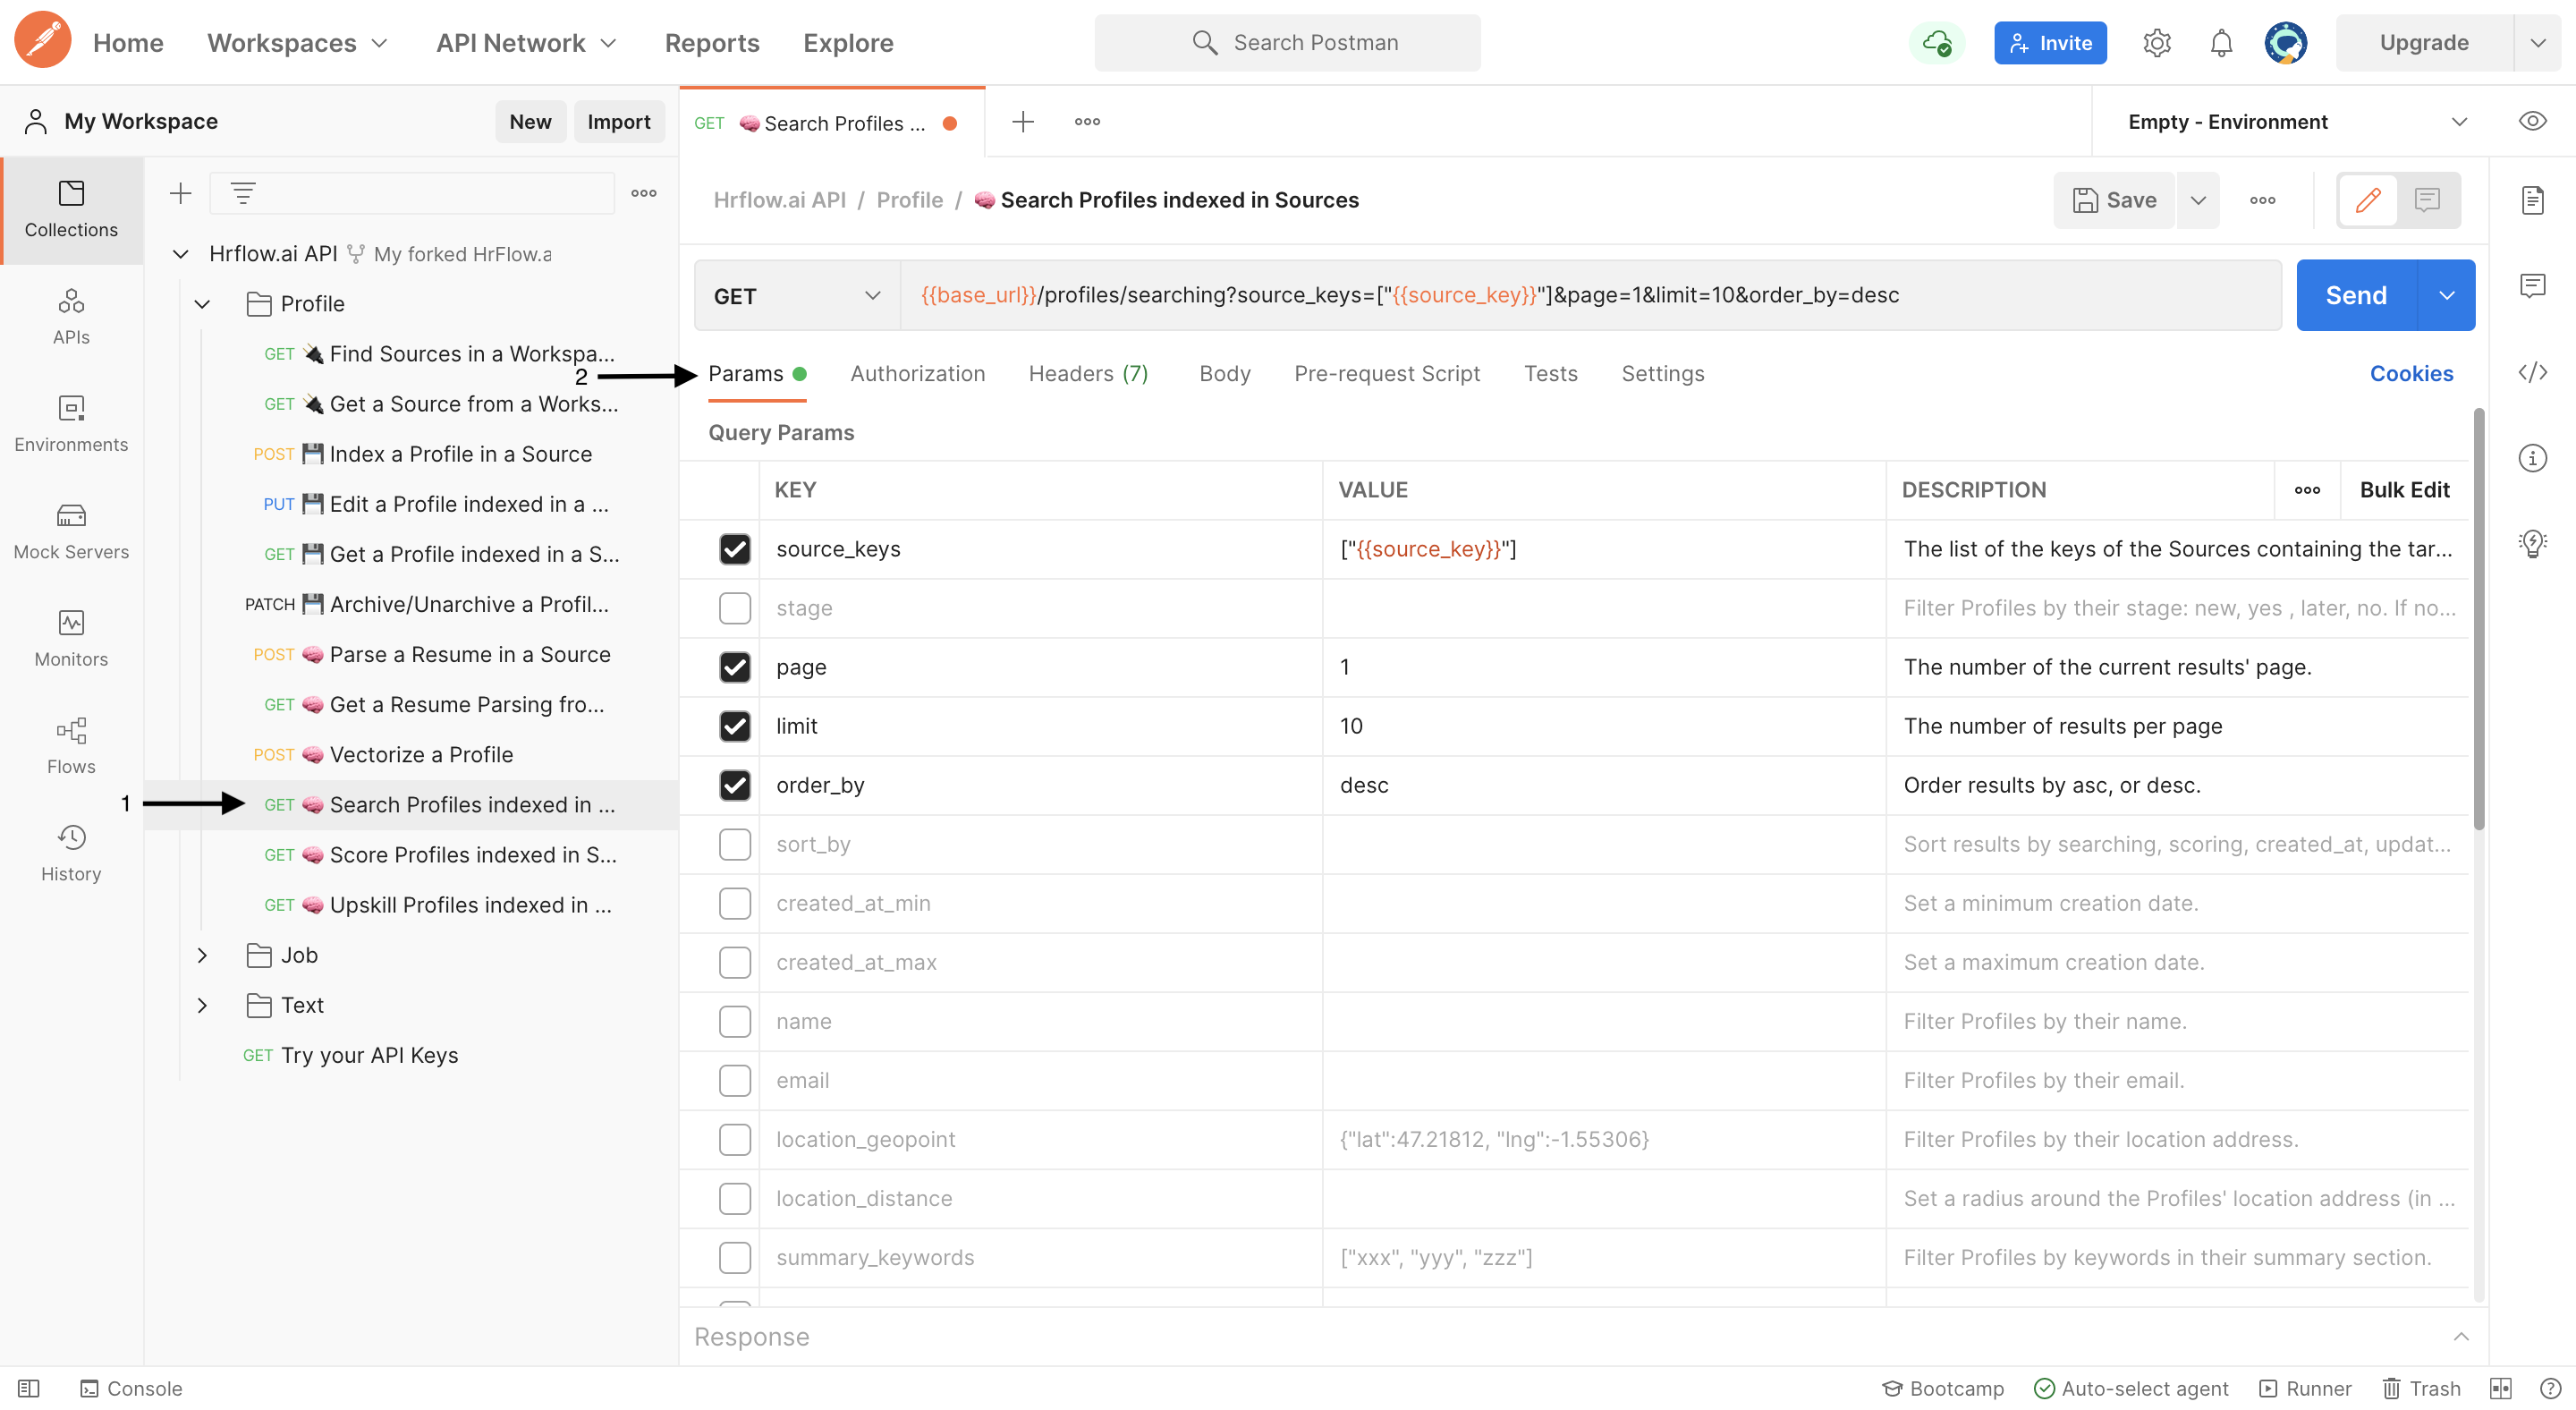
Task: Open the Cookies link
Action: click(x=2410, y=373)
